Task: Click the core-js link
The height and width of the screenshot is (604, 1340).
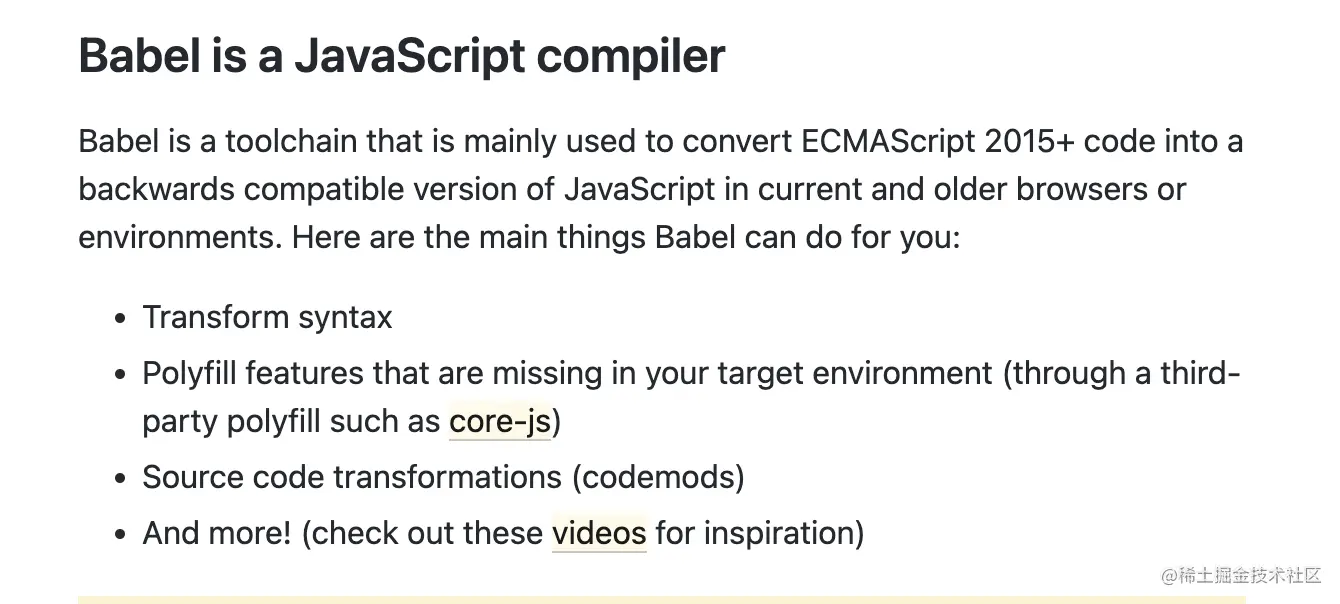Action: tap(500, 422)
